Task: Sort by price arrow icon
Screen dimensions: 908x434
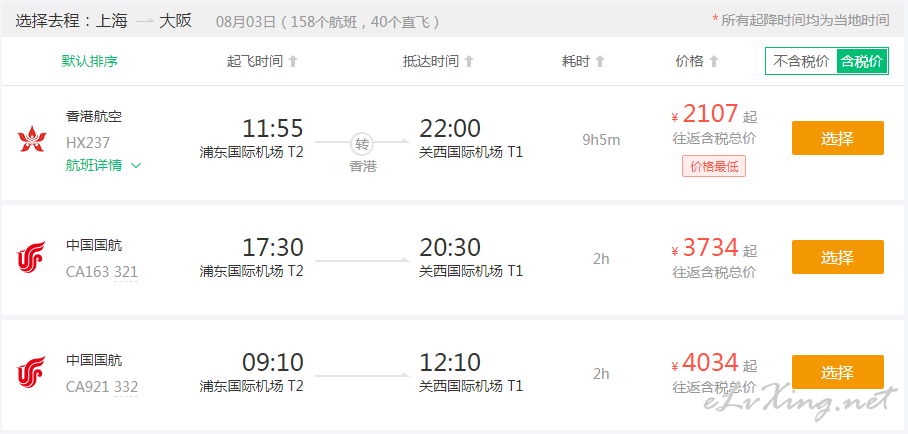Action: point(714,61)
